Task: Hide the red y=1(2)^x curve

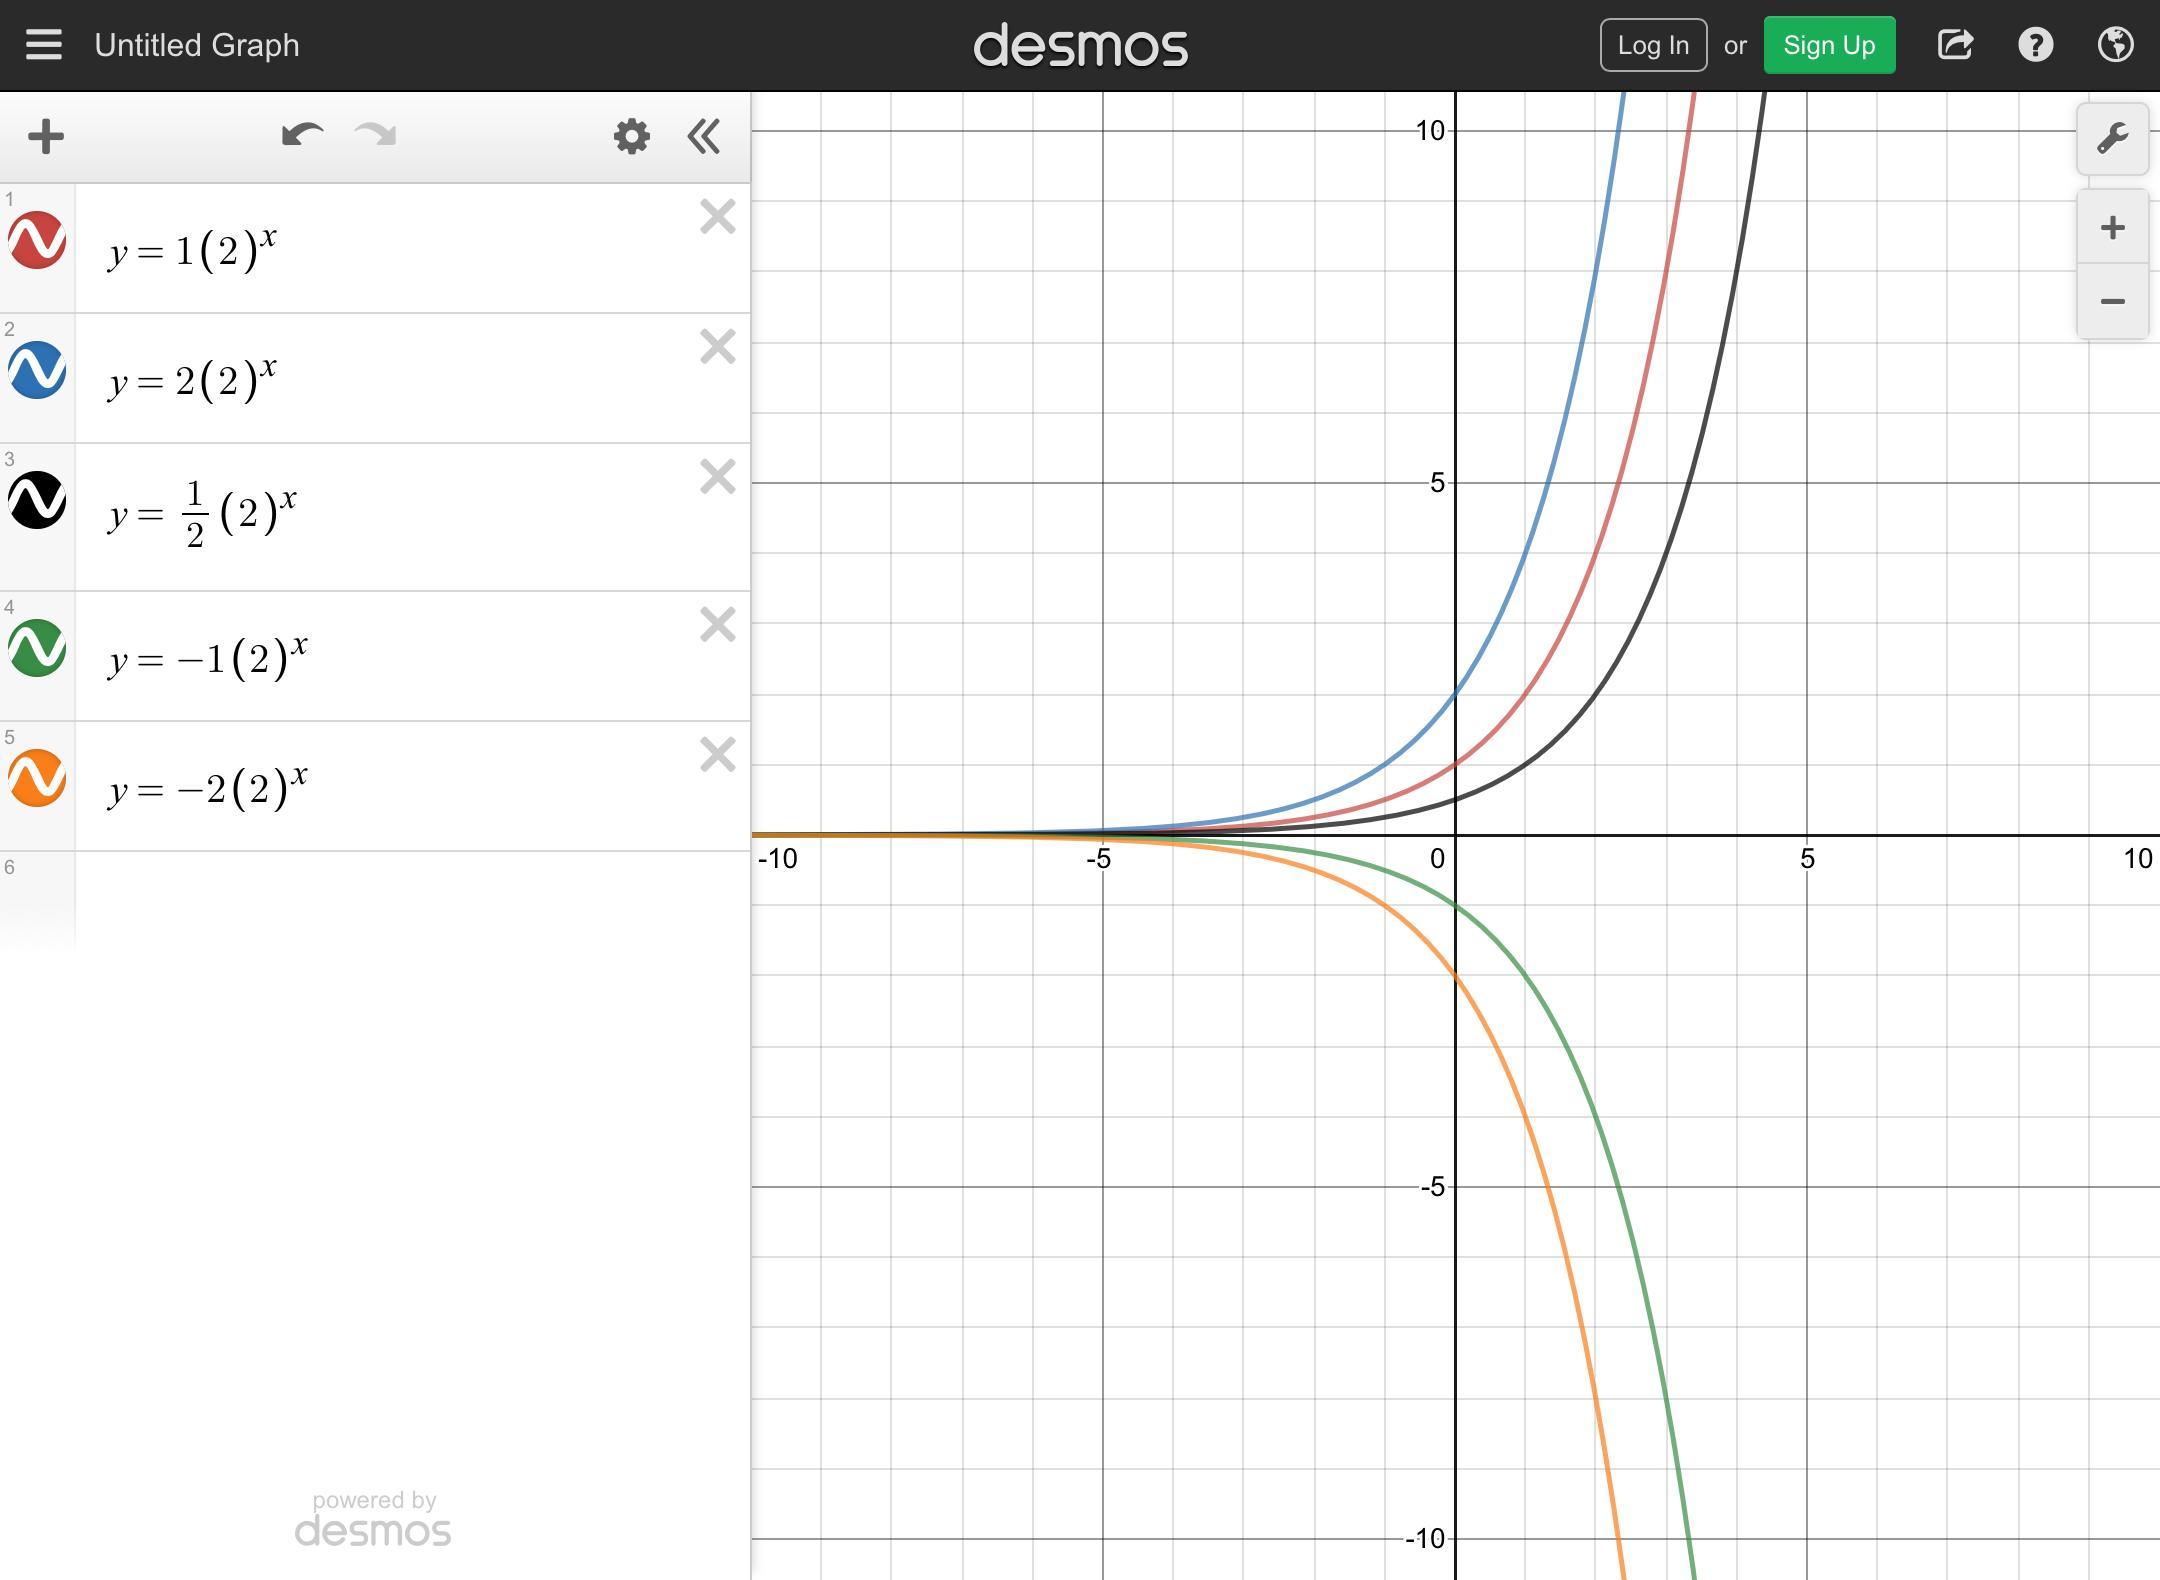Action: coord(38,240)
